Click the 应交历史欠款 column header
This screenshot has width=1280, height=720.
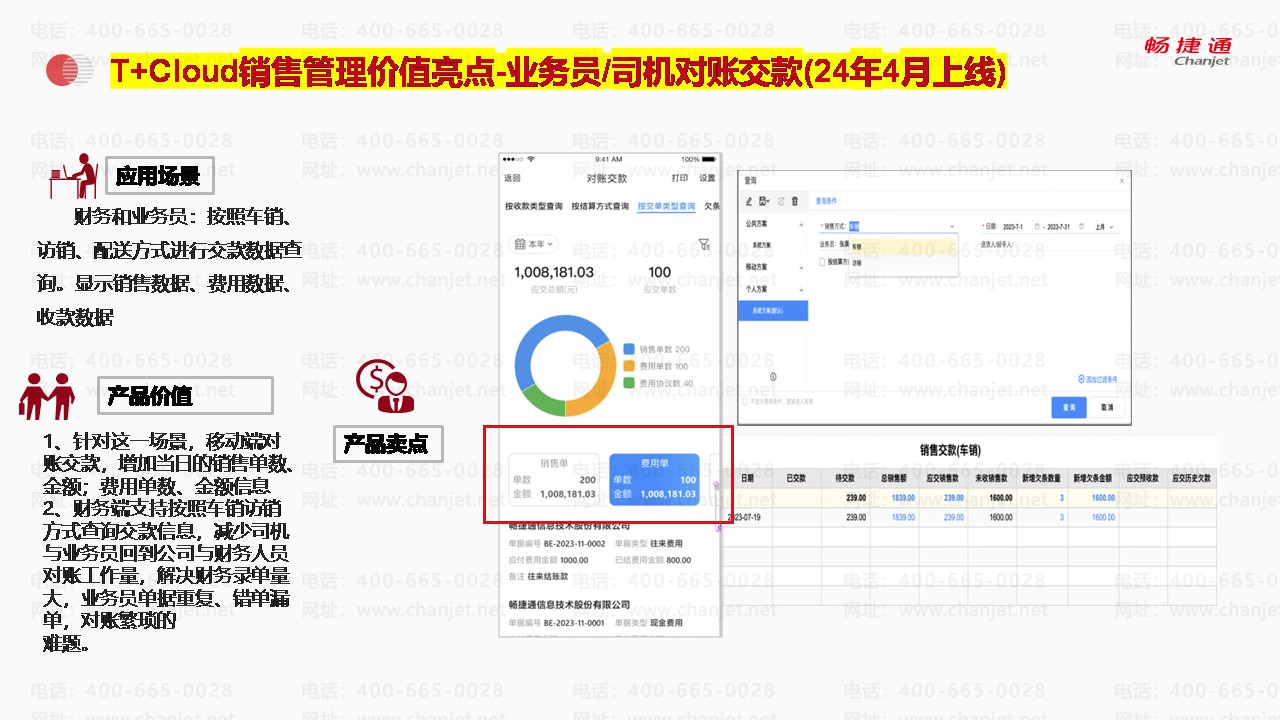pos(1191,478)
